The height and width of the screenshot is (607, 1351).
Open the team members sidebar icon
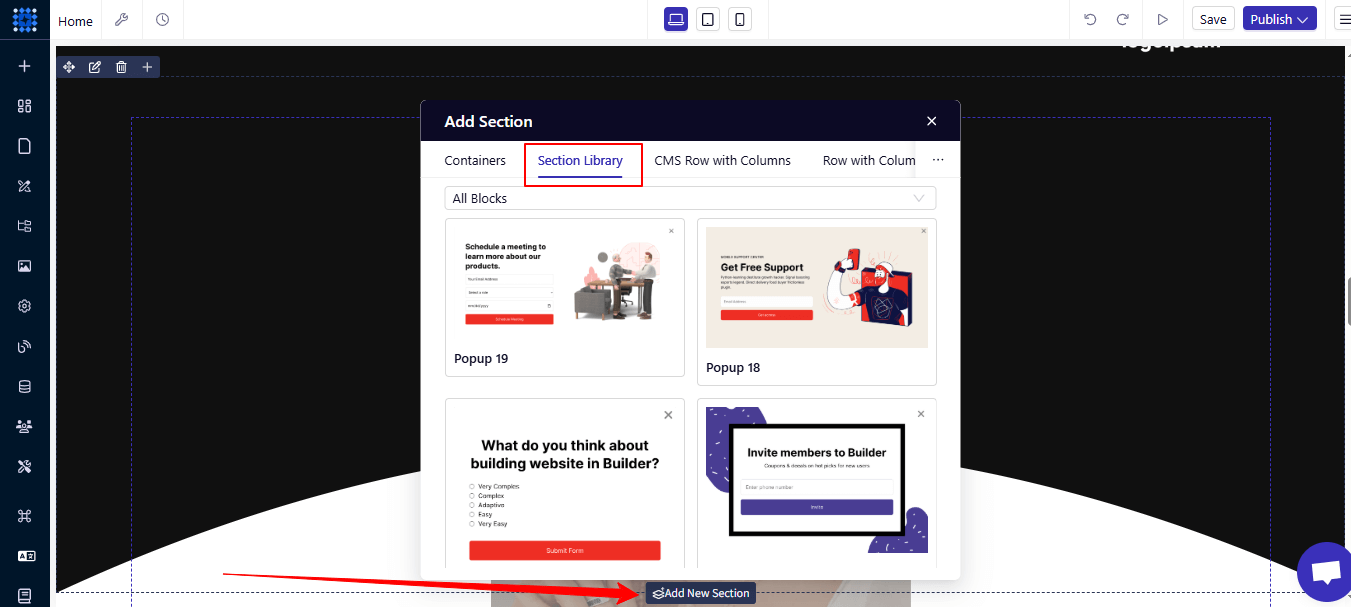pos(25,426)
